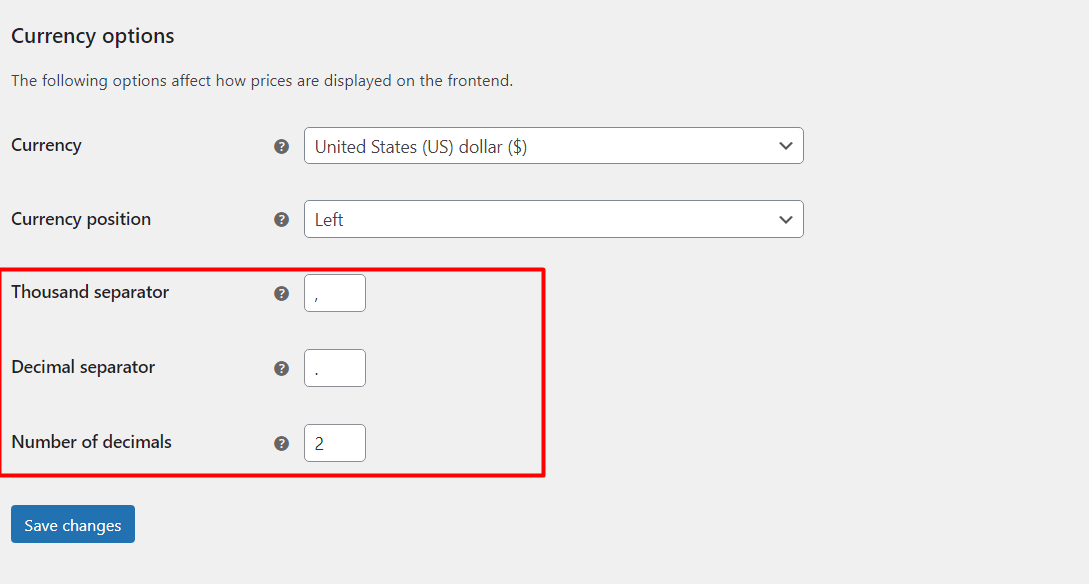Image resolution: width=1089 pixels, height=584 pixels.
Task: Focus the Decimal separator input field
Action: [335, 368]
